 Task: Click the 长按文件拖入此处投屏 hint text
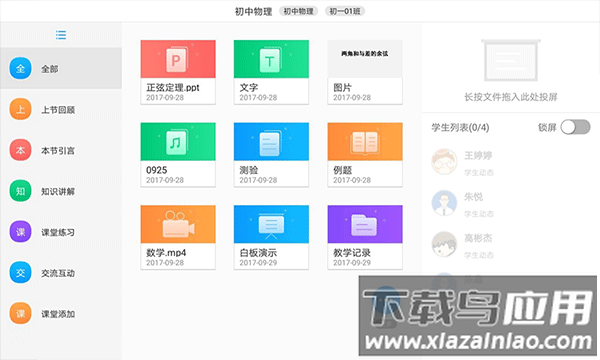(x=511, y=97)
